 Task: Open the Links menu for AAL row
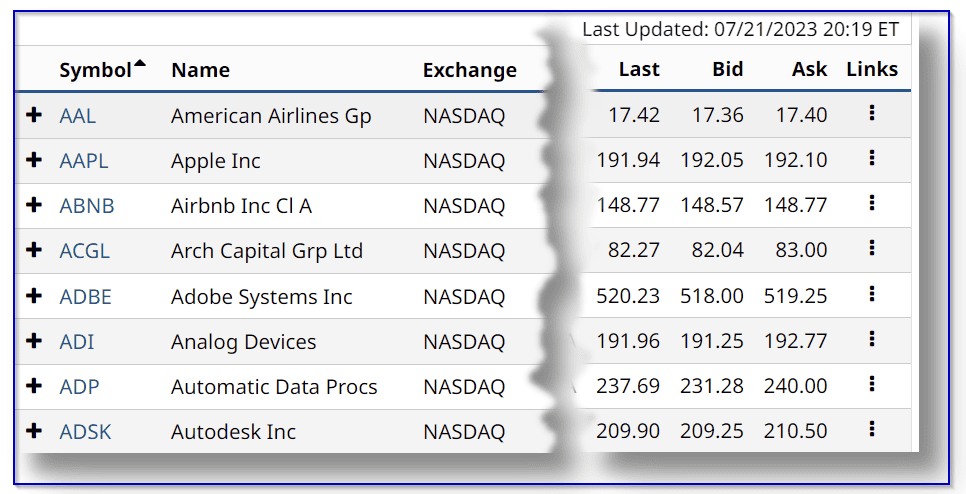872,114
